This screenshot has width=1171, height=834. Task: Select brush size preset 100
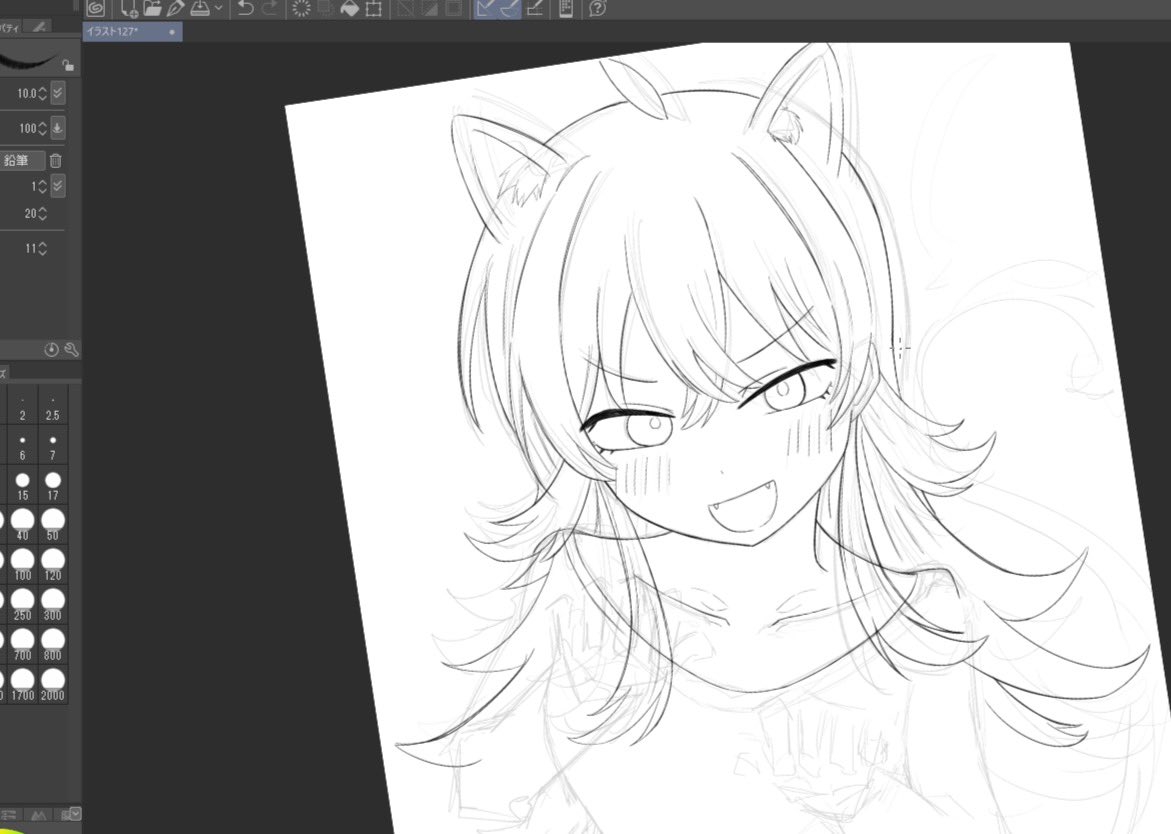tap(22, 565)
